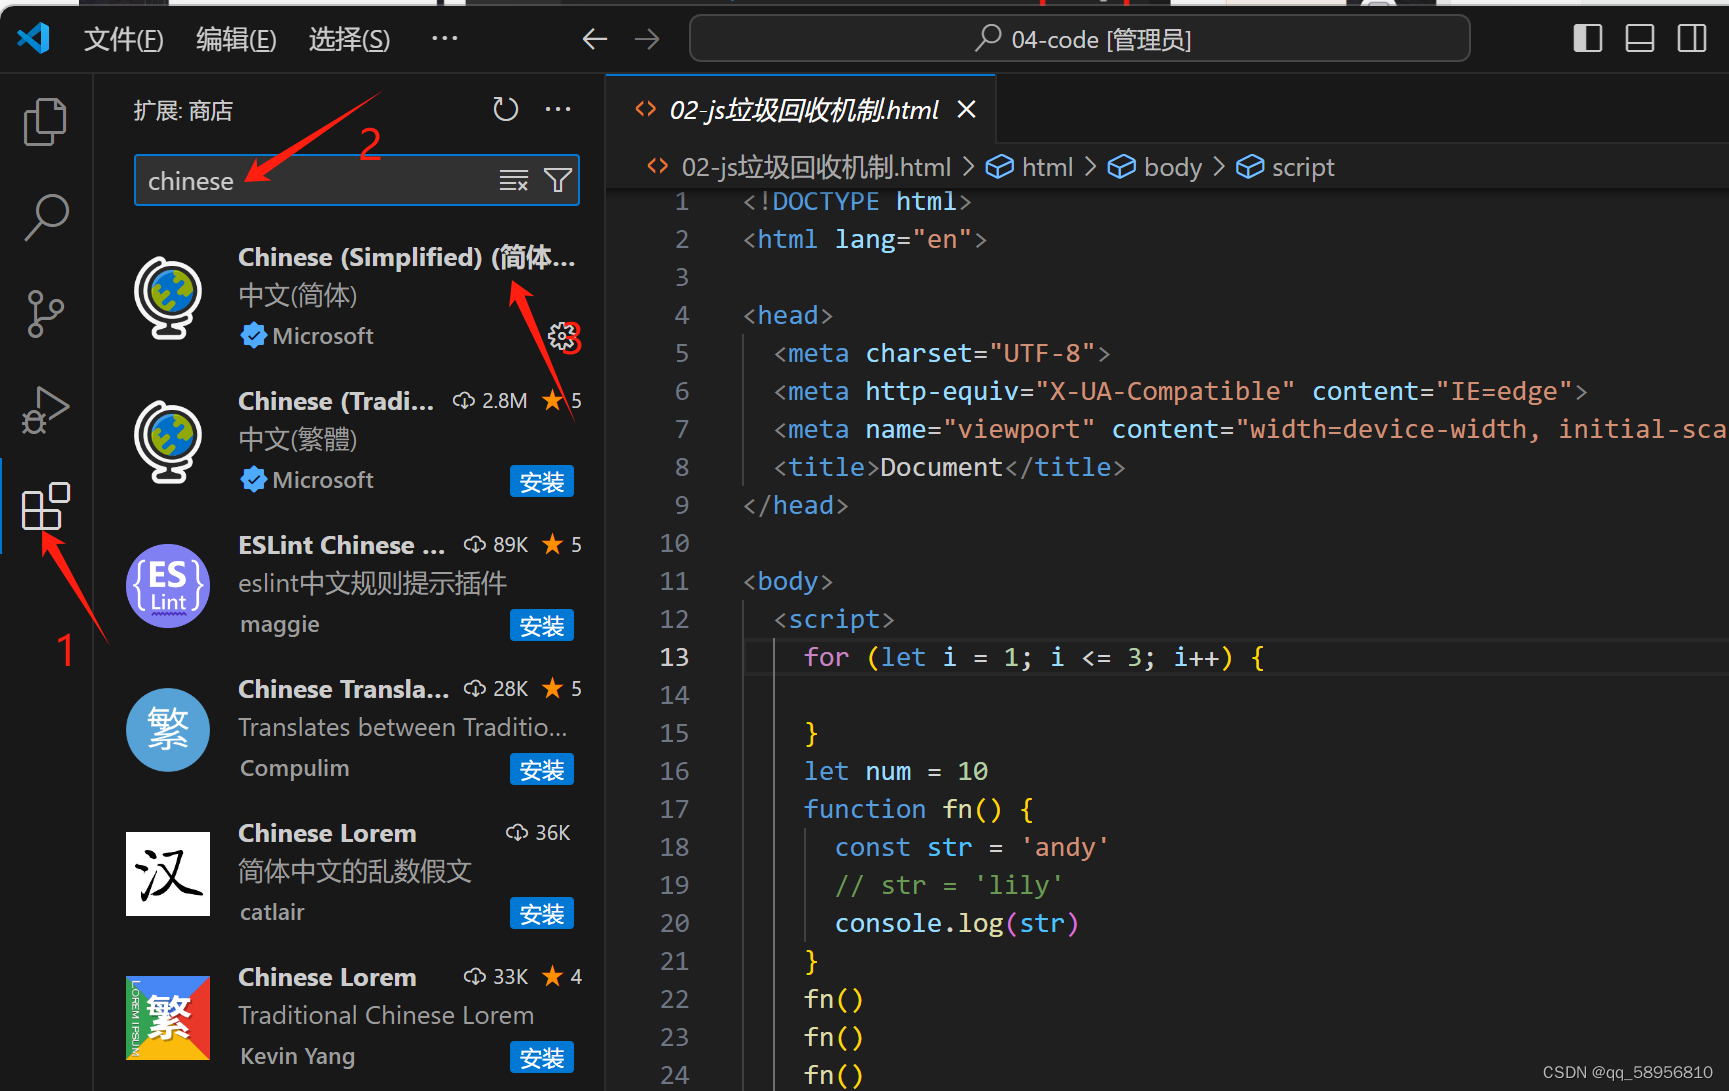1729x1091 pixels.
Task: Click the <head> tag on line 4
Action: pos(788,315)
